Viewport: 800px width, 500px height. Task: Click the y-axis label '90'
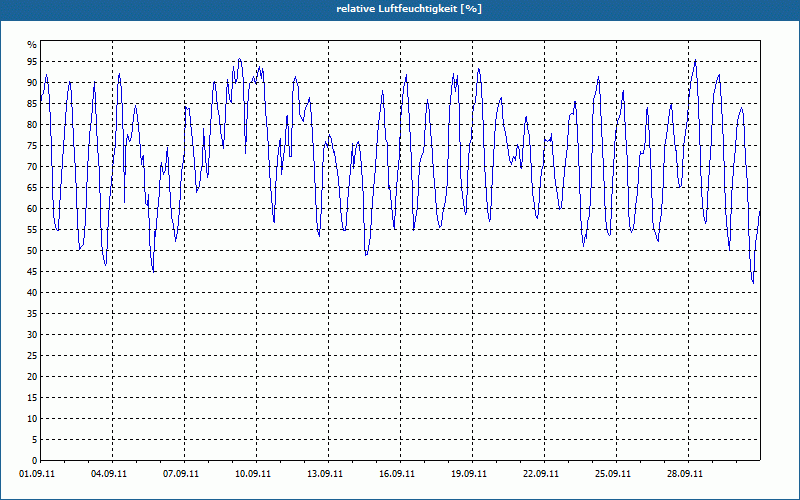pos(32,83)
